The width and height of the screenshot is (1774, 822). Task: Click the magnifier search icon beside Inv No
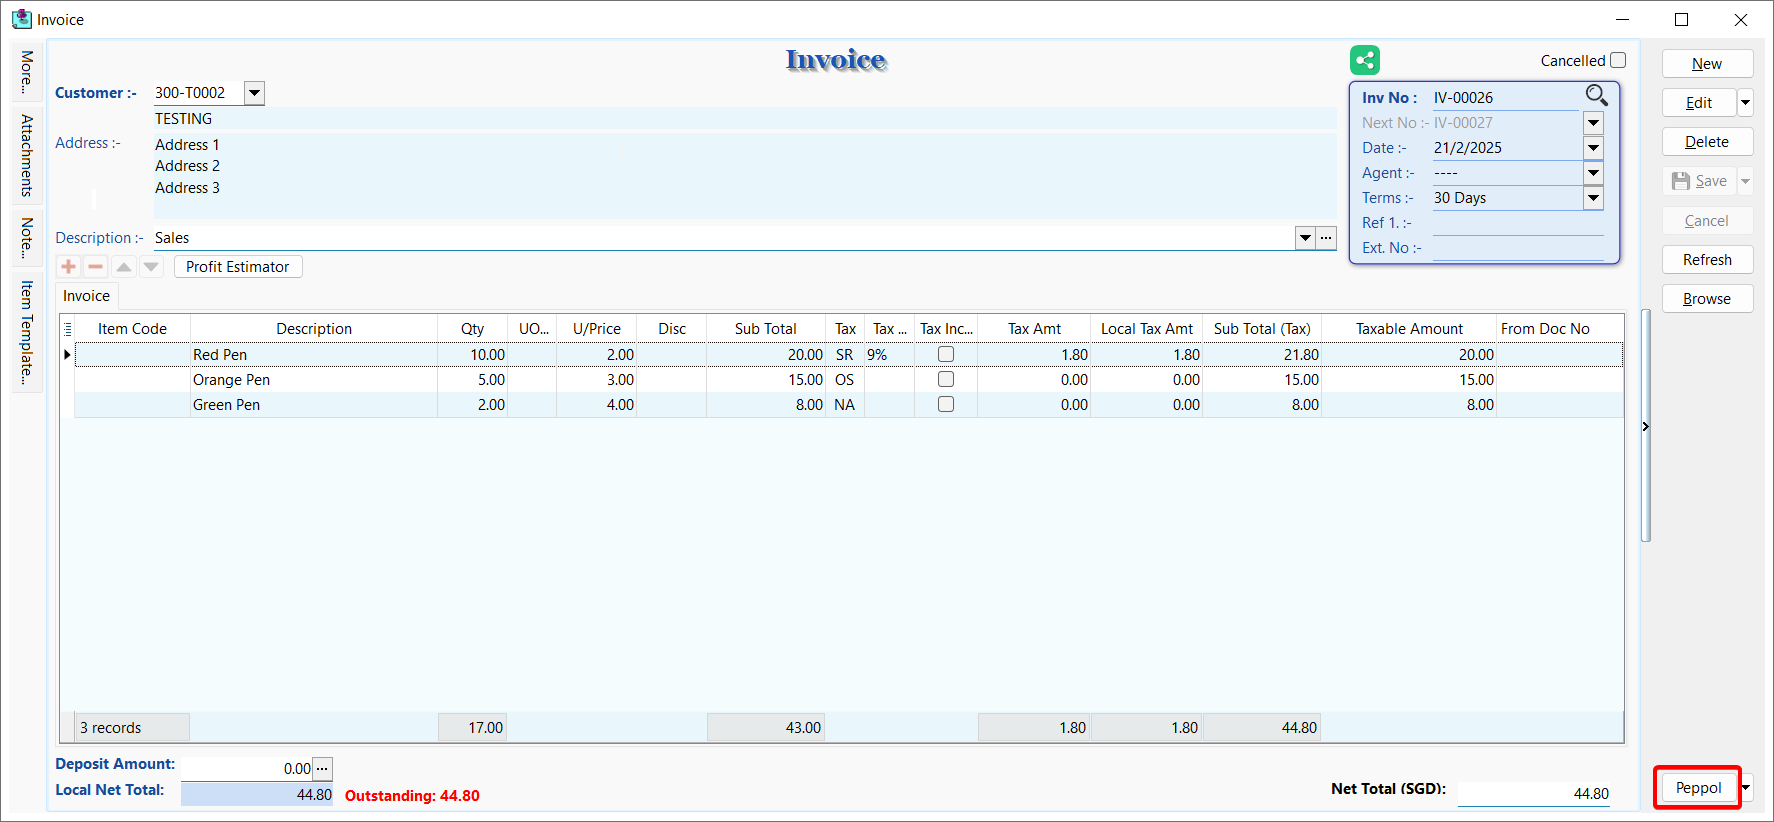pyautogui.click(x=1596, y=96)
